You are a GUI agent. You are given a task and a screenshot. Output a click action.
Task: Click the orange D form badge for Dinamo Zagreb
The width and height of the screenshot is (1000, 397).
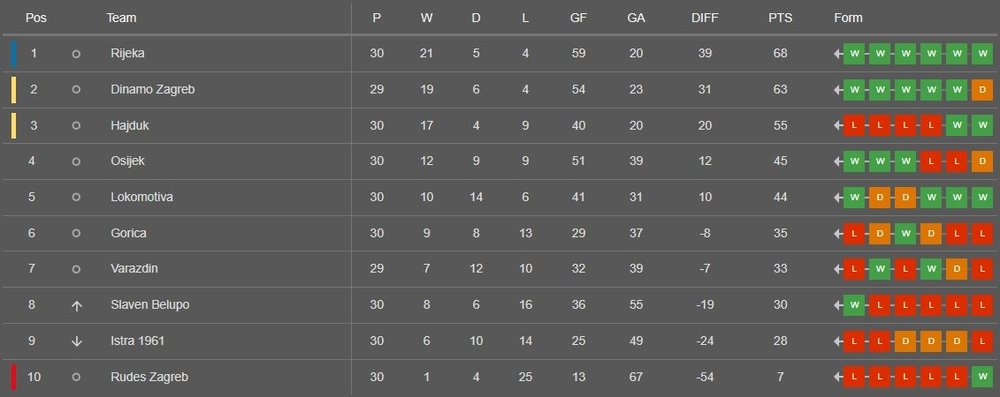point(982,90)
